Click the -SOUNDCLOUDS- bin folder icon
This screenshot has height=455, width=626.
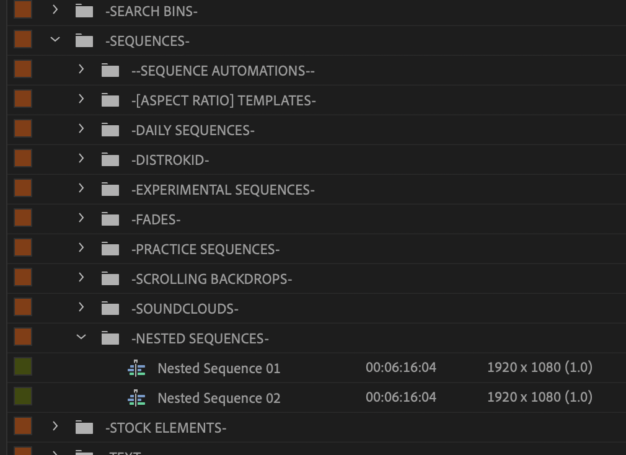(x=110, y=309)
